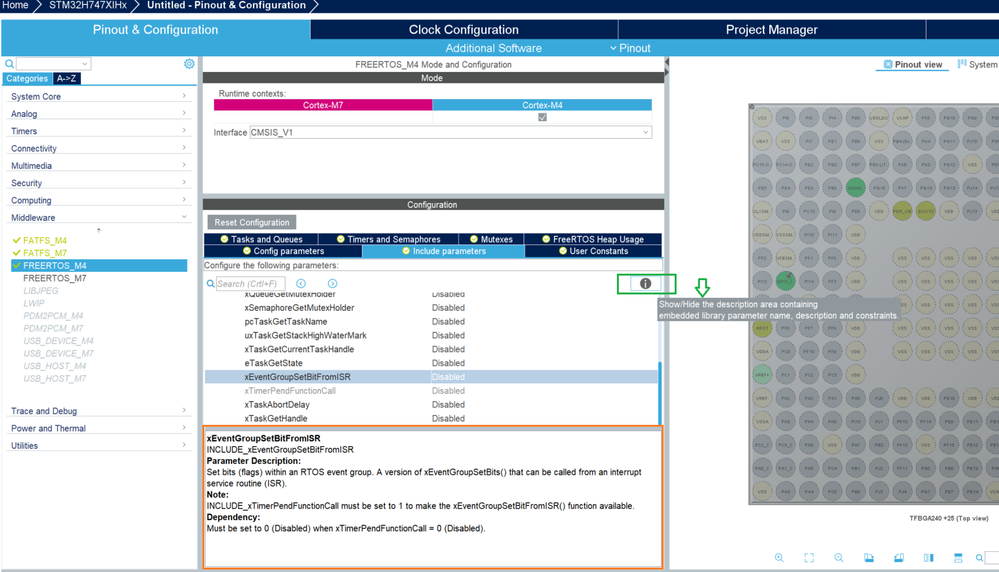Go to previous search result arrow
999x572 pixels.
[x=301, y=283]
